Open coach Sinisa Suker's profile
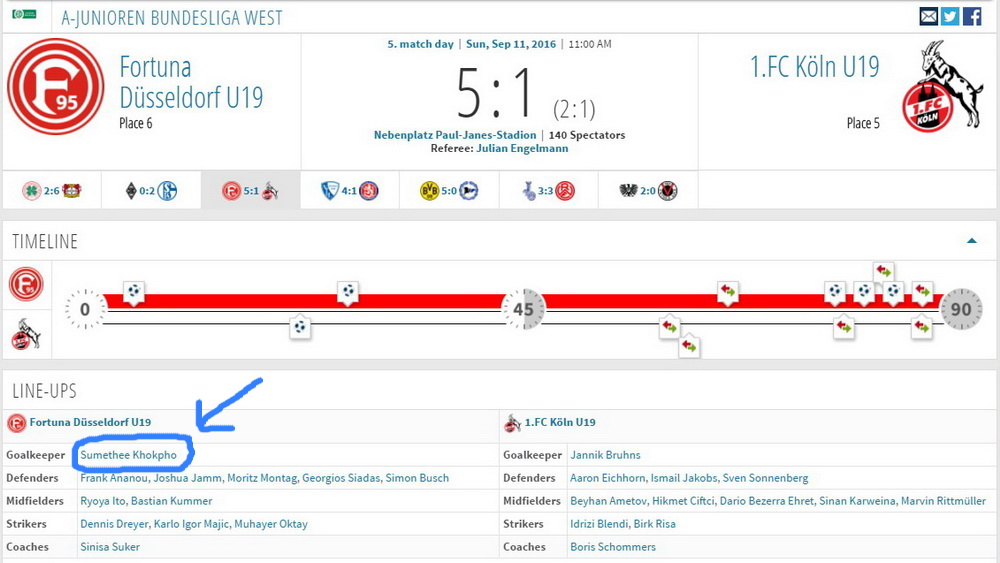1000x563 pixels. click(110, 547)
